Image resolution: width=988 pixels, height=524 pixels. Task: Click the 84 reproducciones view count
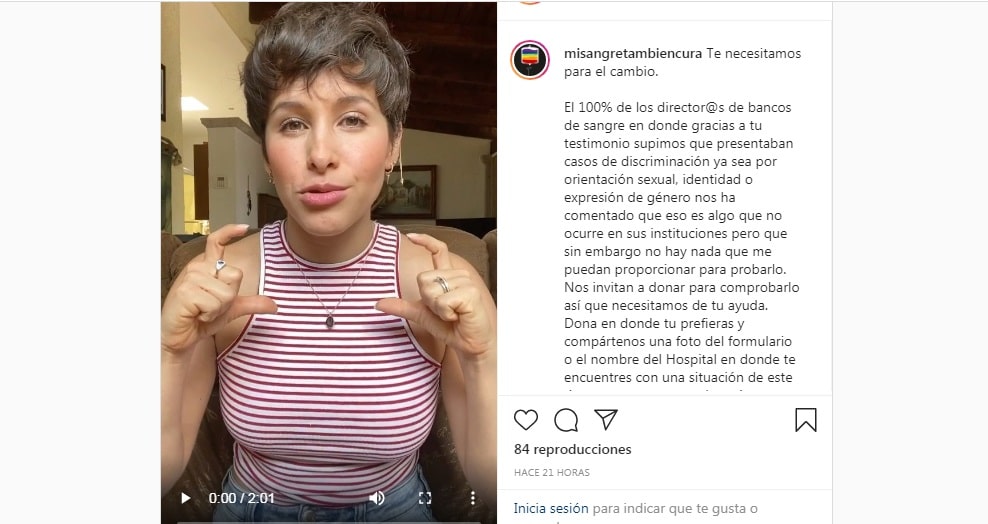point(573,449)
